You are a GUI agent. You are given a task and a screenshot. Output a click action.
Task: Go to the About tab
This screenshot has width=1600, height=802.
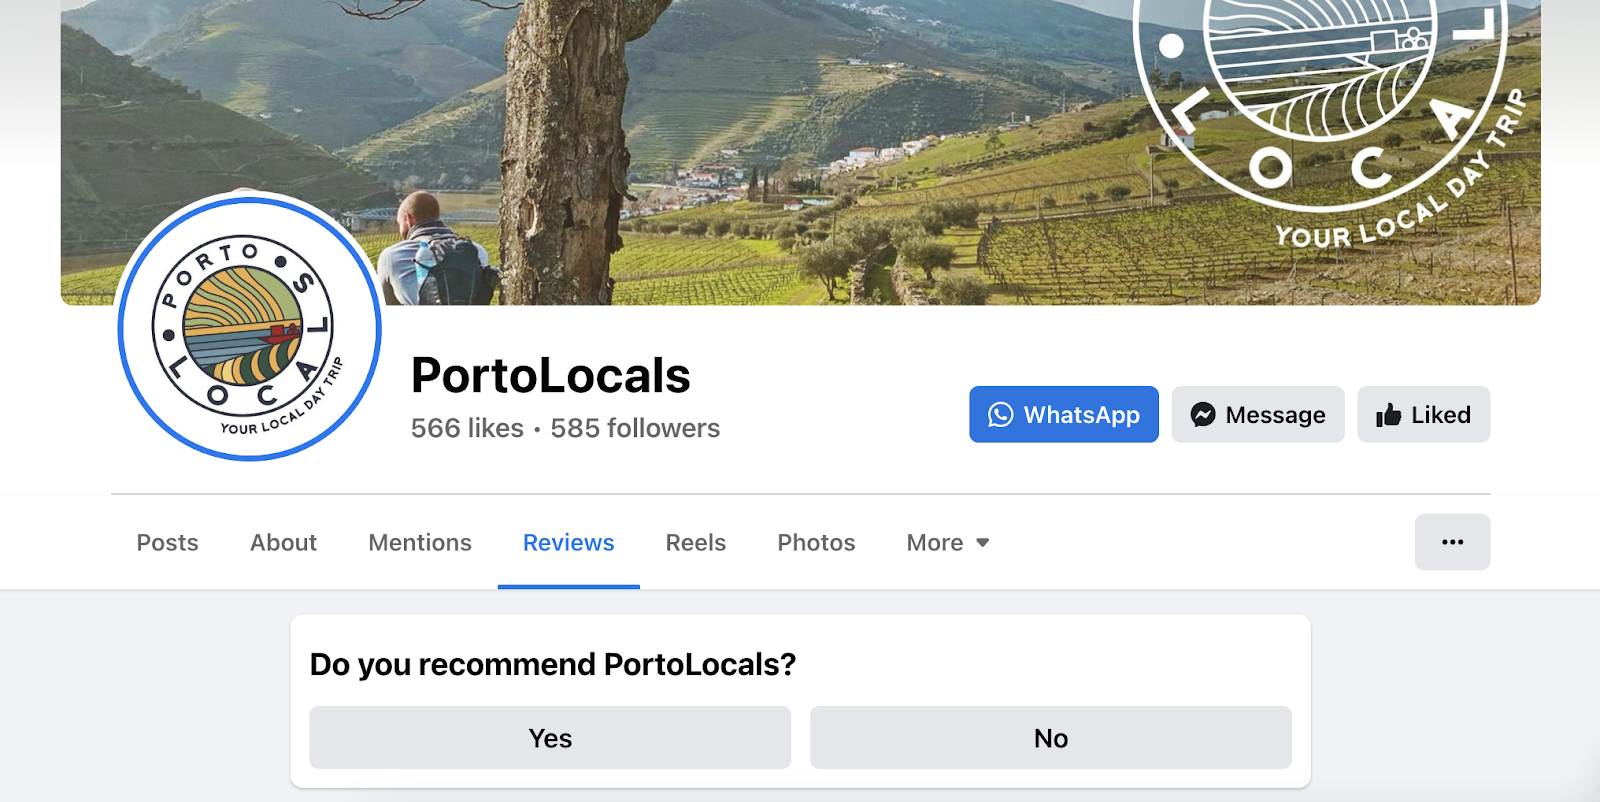pos(283,543)
